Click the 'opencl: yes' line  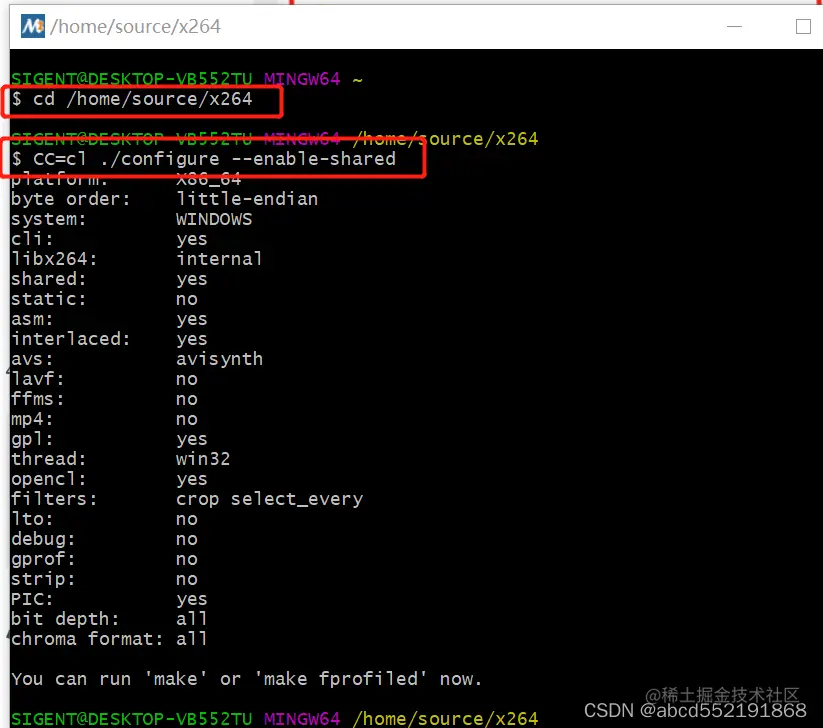(109, 479)
